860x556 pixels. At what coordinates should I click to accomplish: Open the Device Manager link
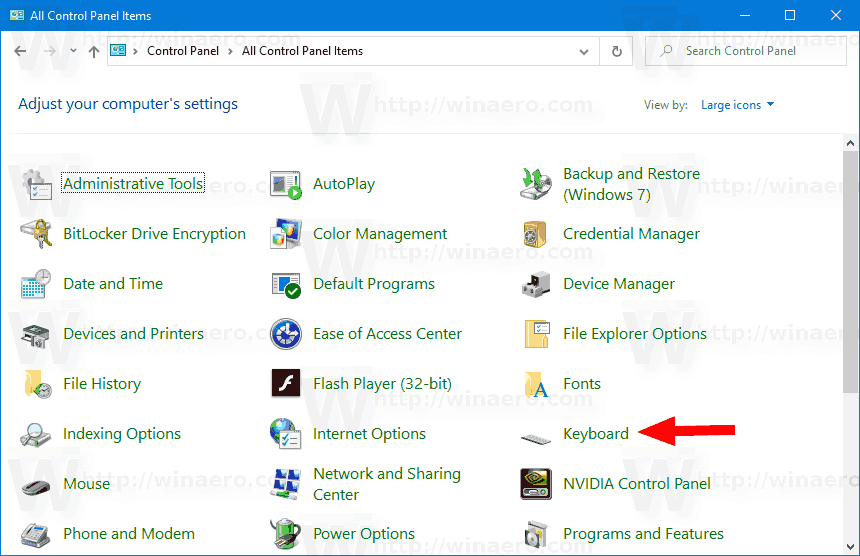[619, 284]
